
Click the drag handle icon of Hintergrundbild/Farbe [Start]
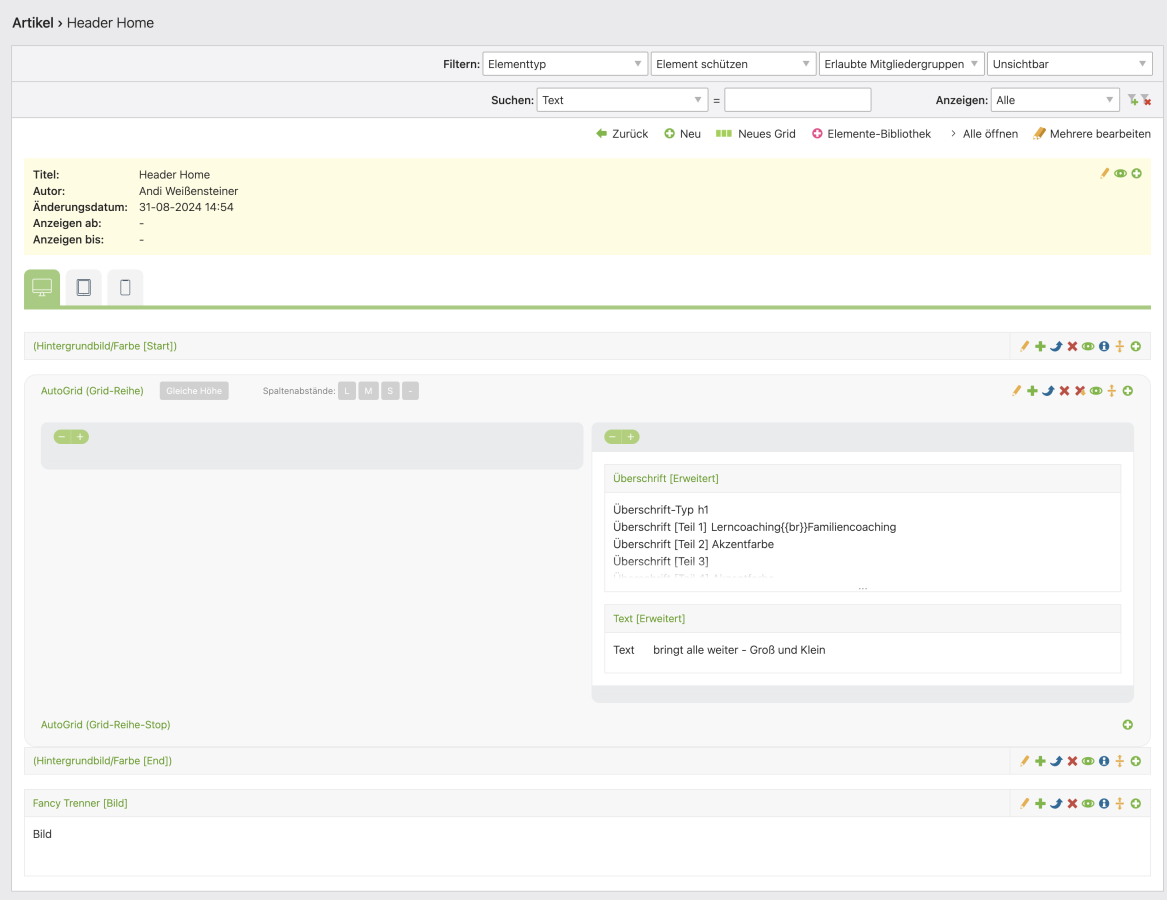pos(1120,346)
